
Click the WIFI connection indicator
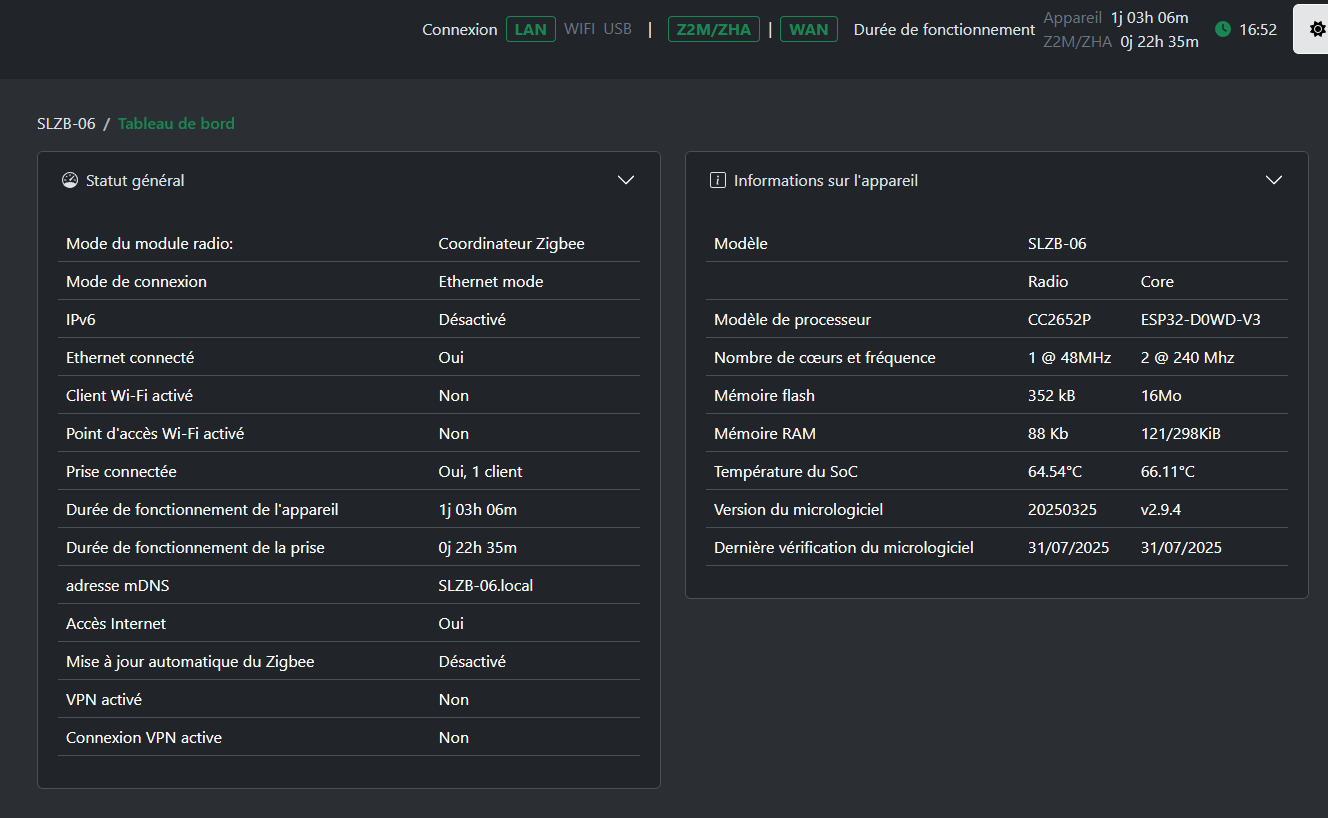[579, 29]
